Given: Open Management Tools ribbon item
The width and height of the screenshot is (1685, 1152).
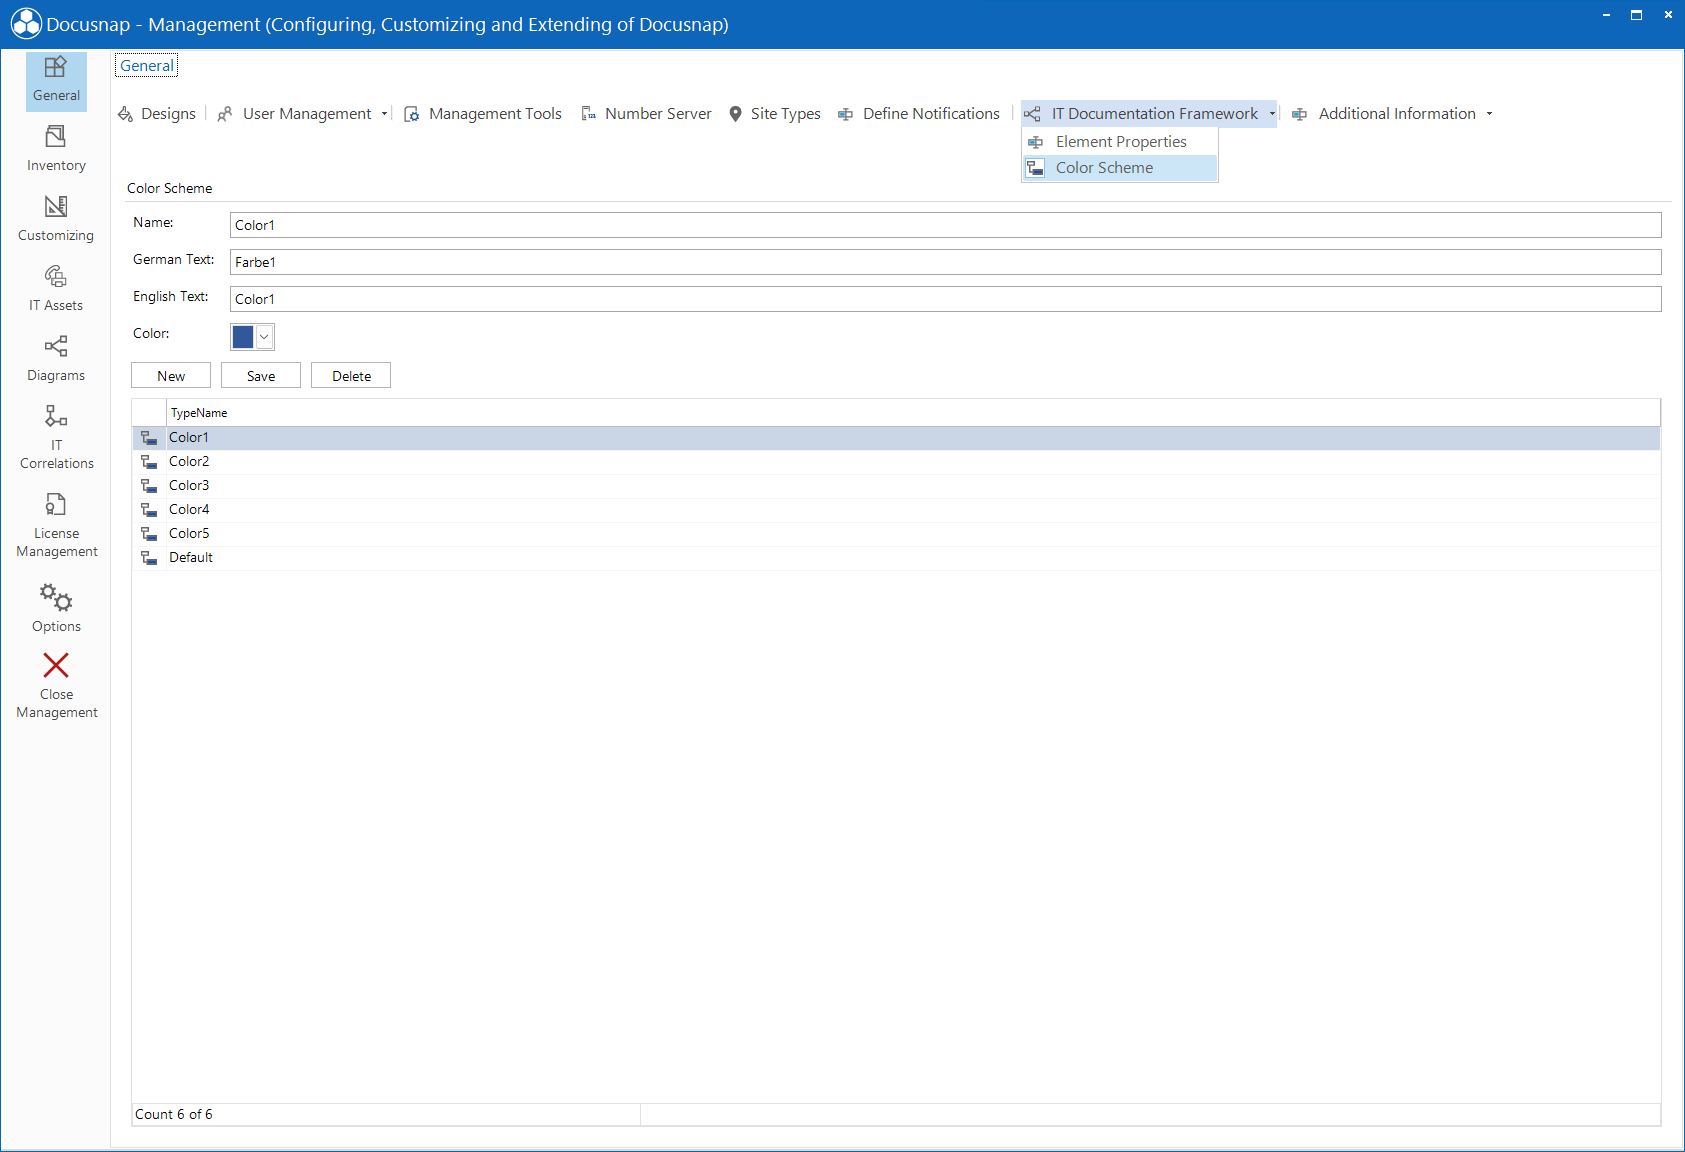Looking at the screenshot, I should (483, 114).
